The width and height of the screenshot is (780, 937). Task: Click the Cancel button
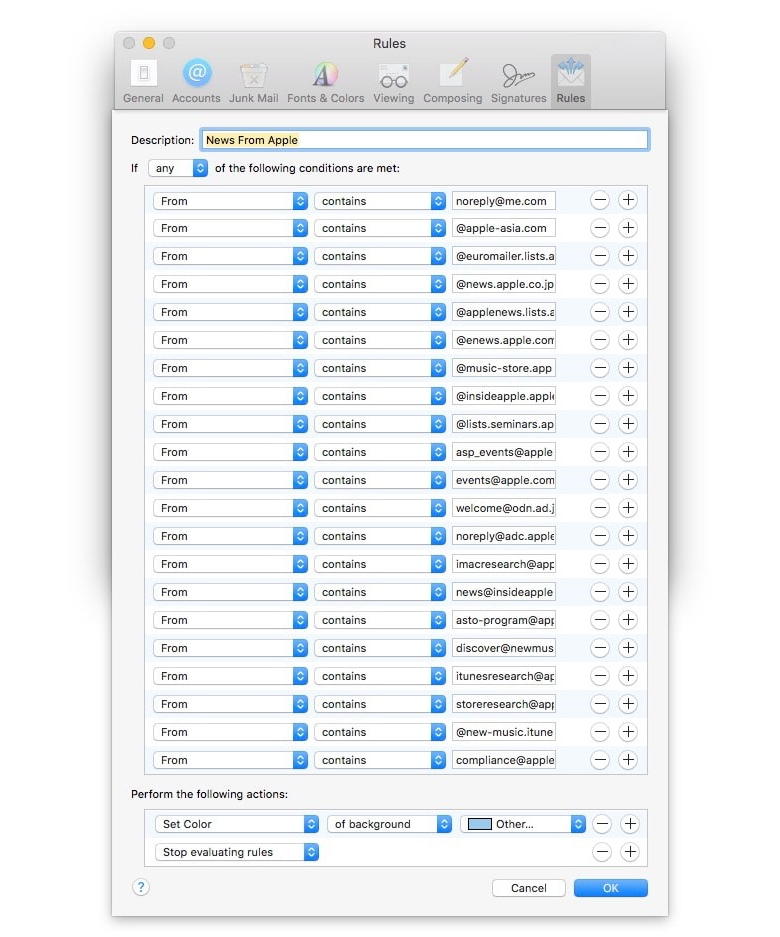[x=528, y=888]
